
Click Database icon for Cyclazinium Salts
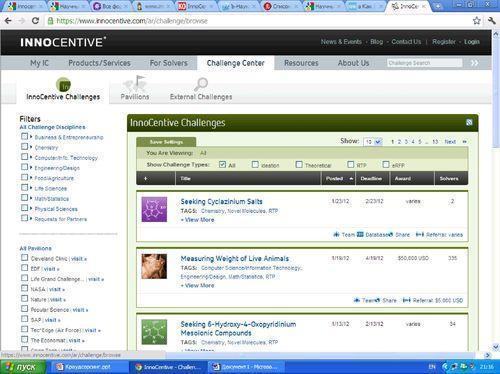point(360,234)
